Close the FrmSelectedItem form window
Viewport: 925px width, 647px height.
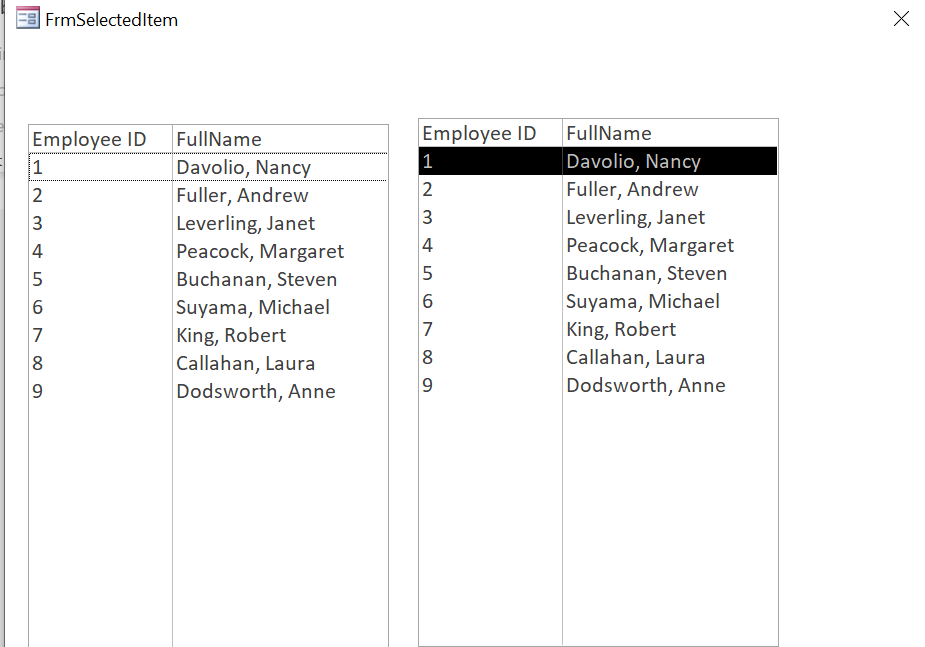click(901, 19)
